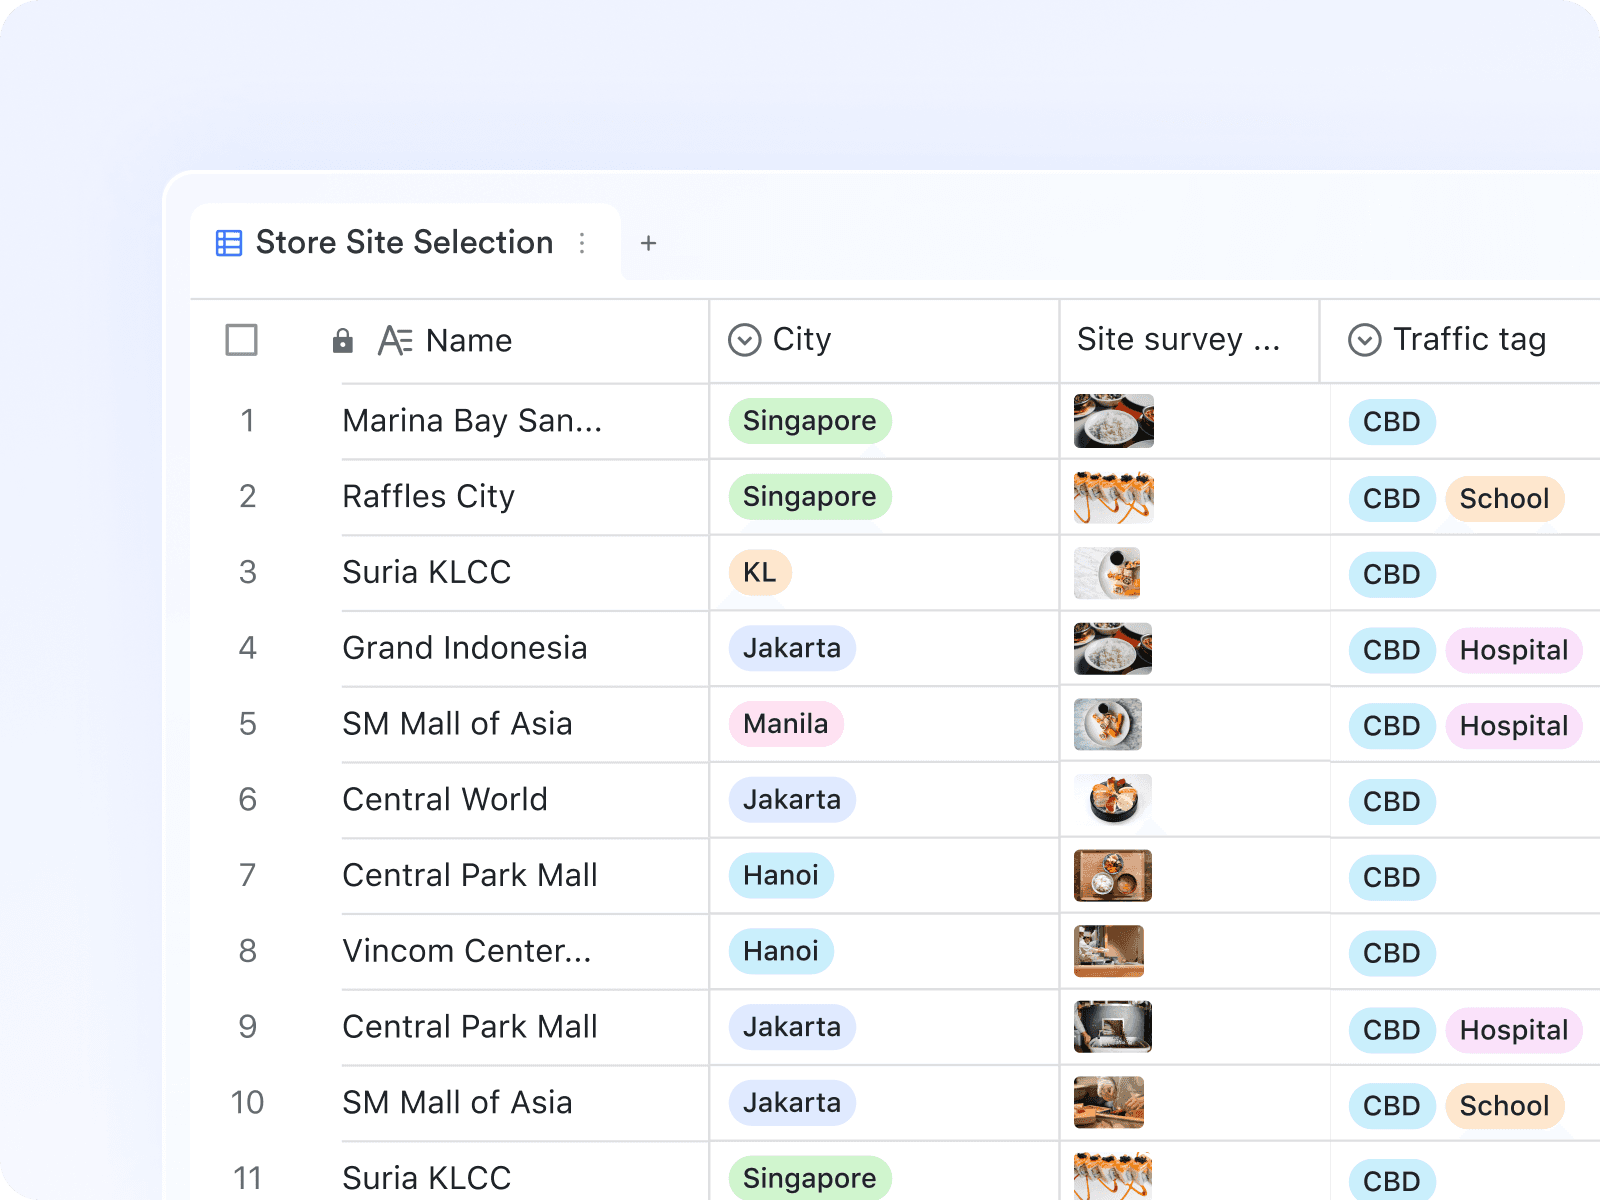Screen dimensions: 1600x1200
Task: Select row number 10
Action: [x=248, y=1103]
